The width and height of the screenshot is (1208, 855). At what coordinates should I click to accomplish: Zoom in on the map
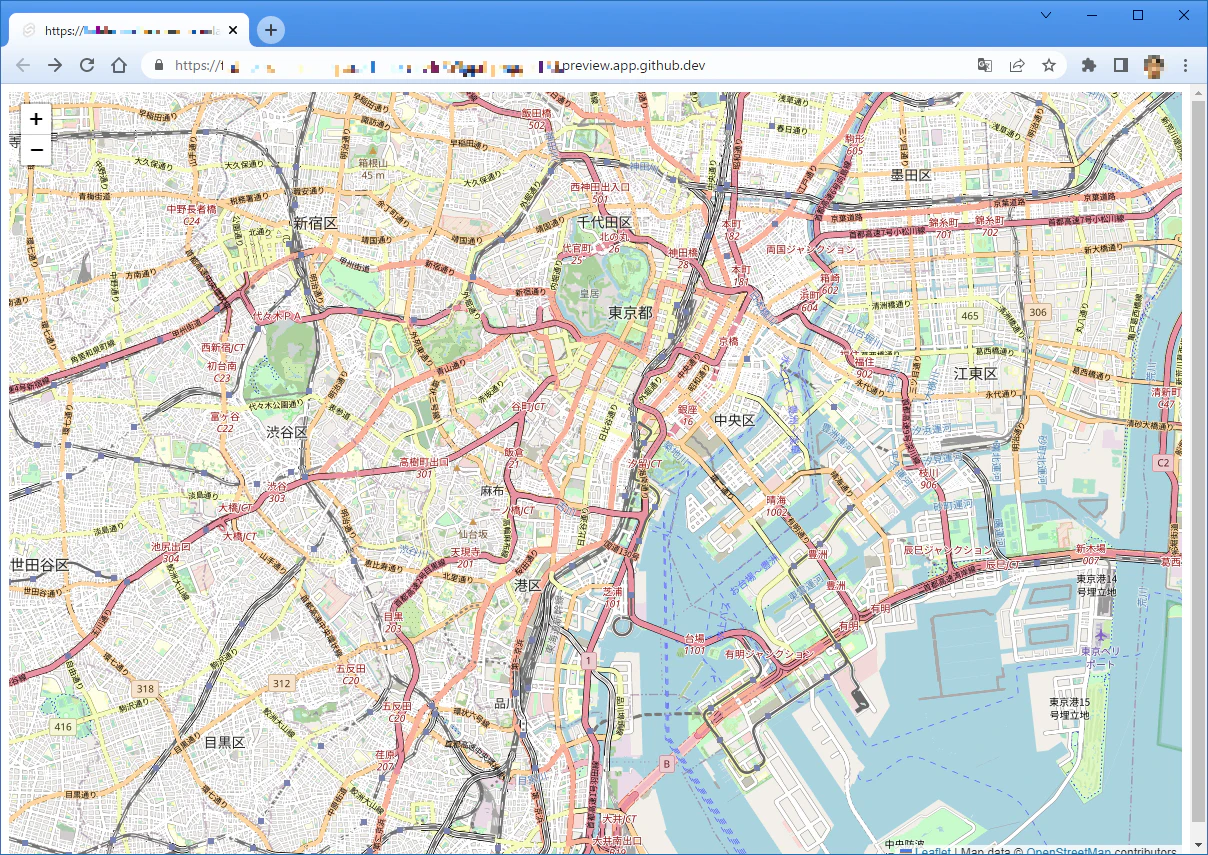point(36,119)
